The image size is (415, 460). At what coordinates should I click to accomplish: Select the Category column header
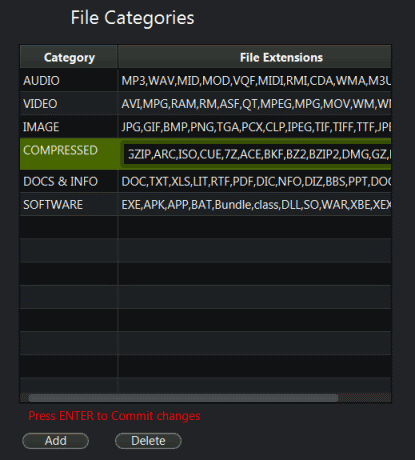point(69,57)
